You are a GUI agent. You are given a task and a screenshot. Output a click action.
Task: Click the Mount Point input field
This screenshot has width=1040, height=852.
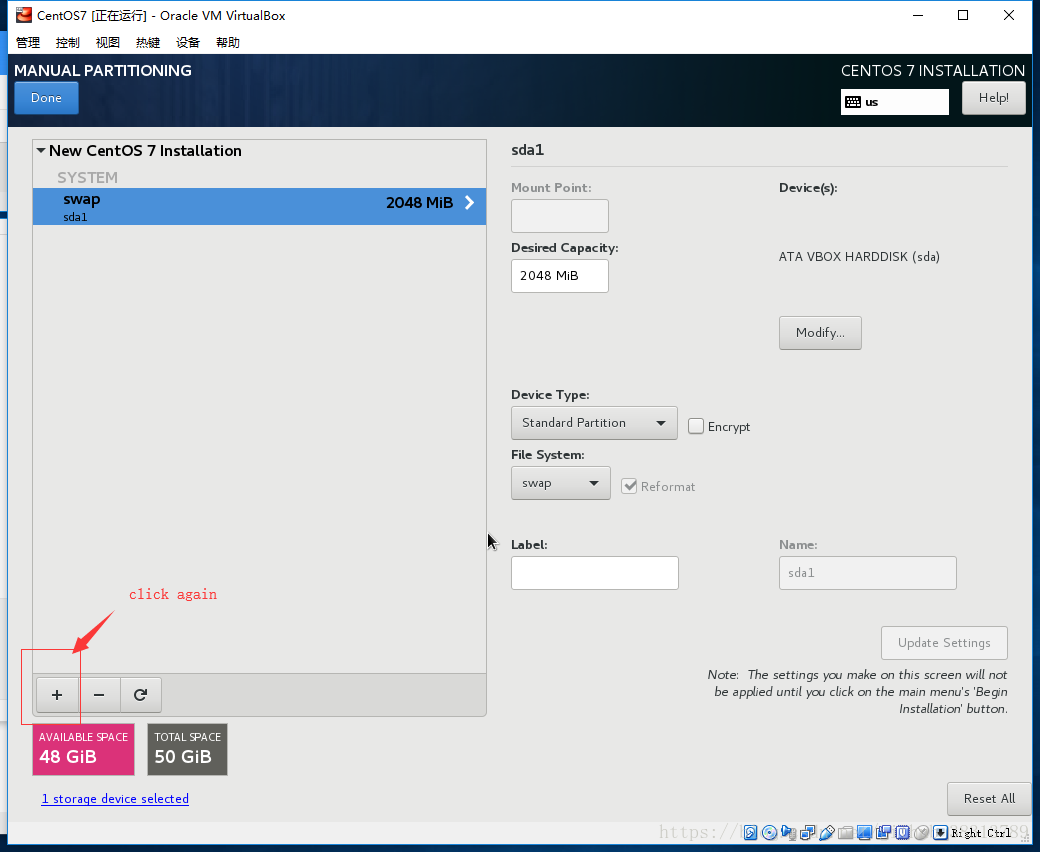pyautogui.click(x=560, y=216)
